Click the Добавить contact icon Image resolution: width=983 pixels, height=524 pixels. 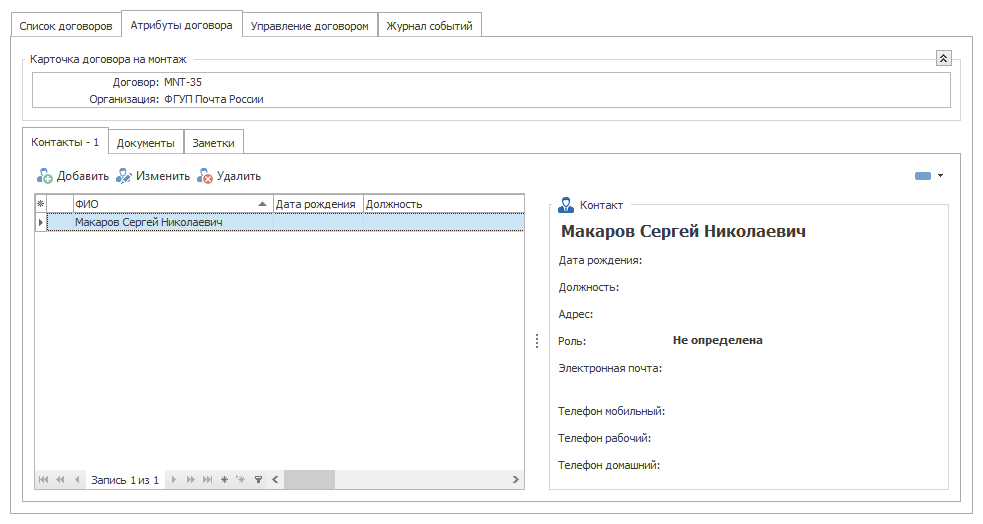coord(45,176)
